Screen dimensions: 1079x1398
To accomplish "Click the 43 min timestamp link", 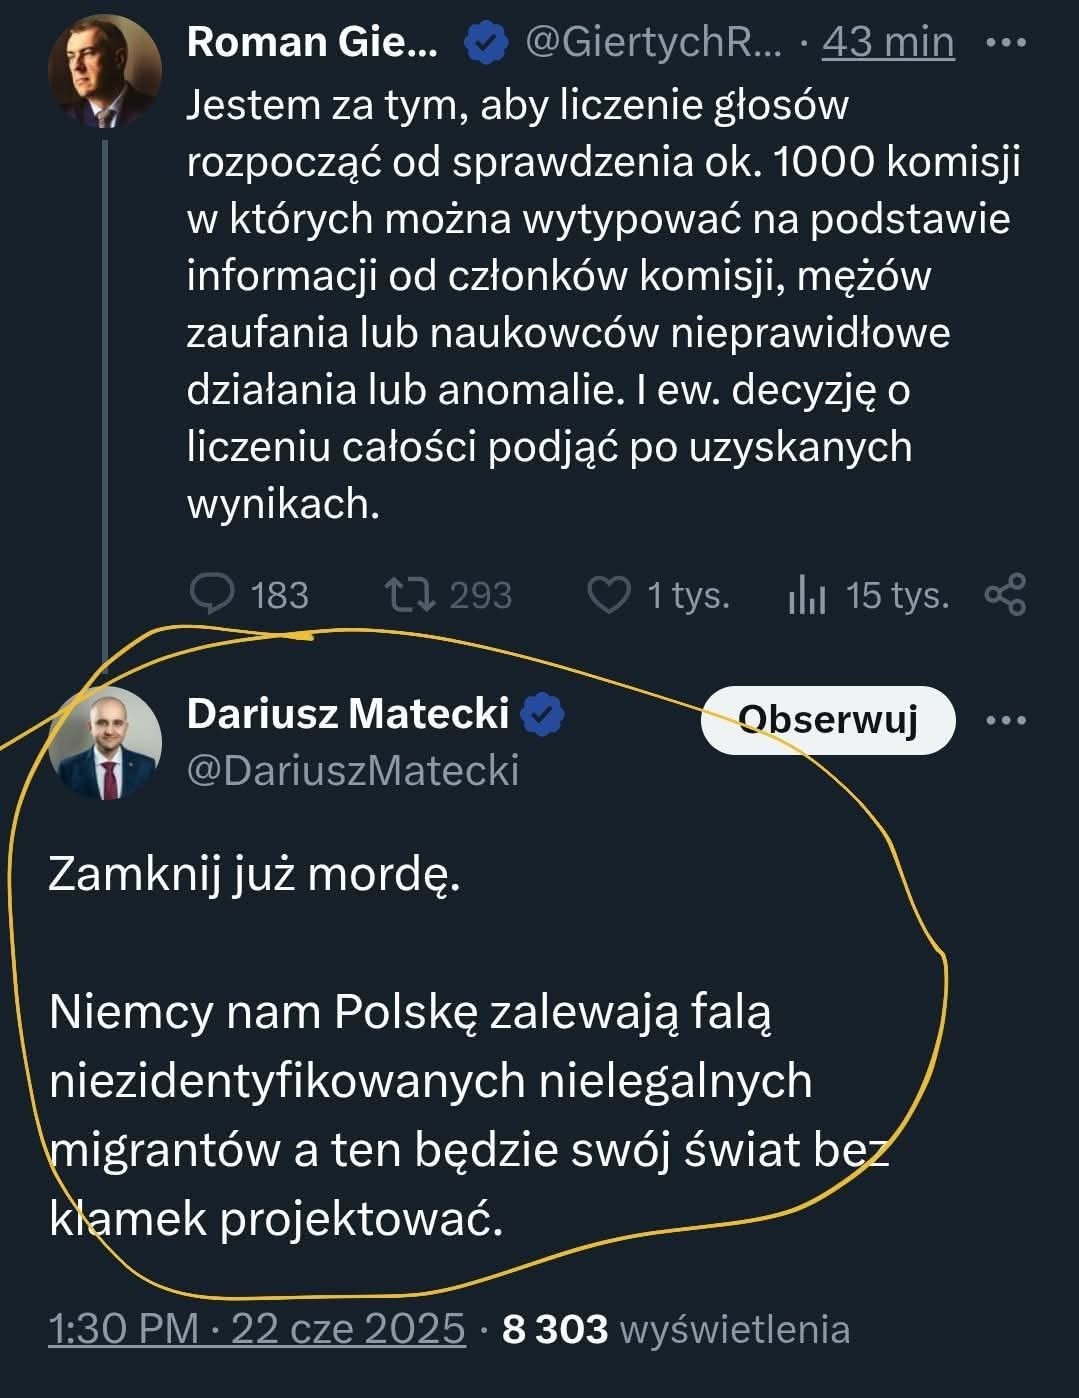I will 888,43.
